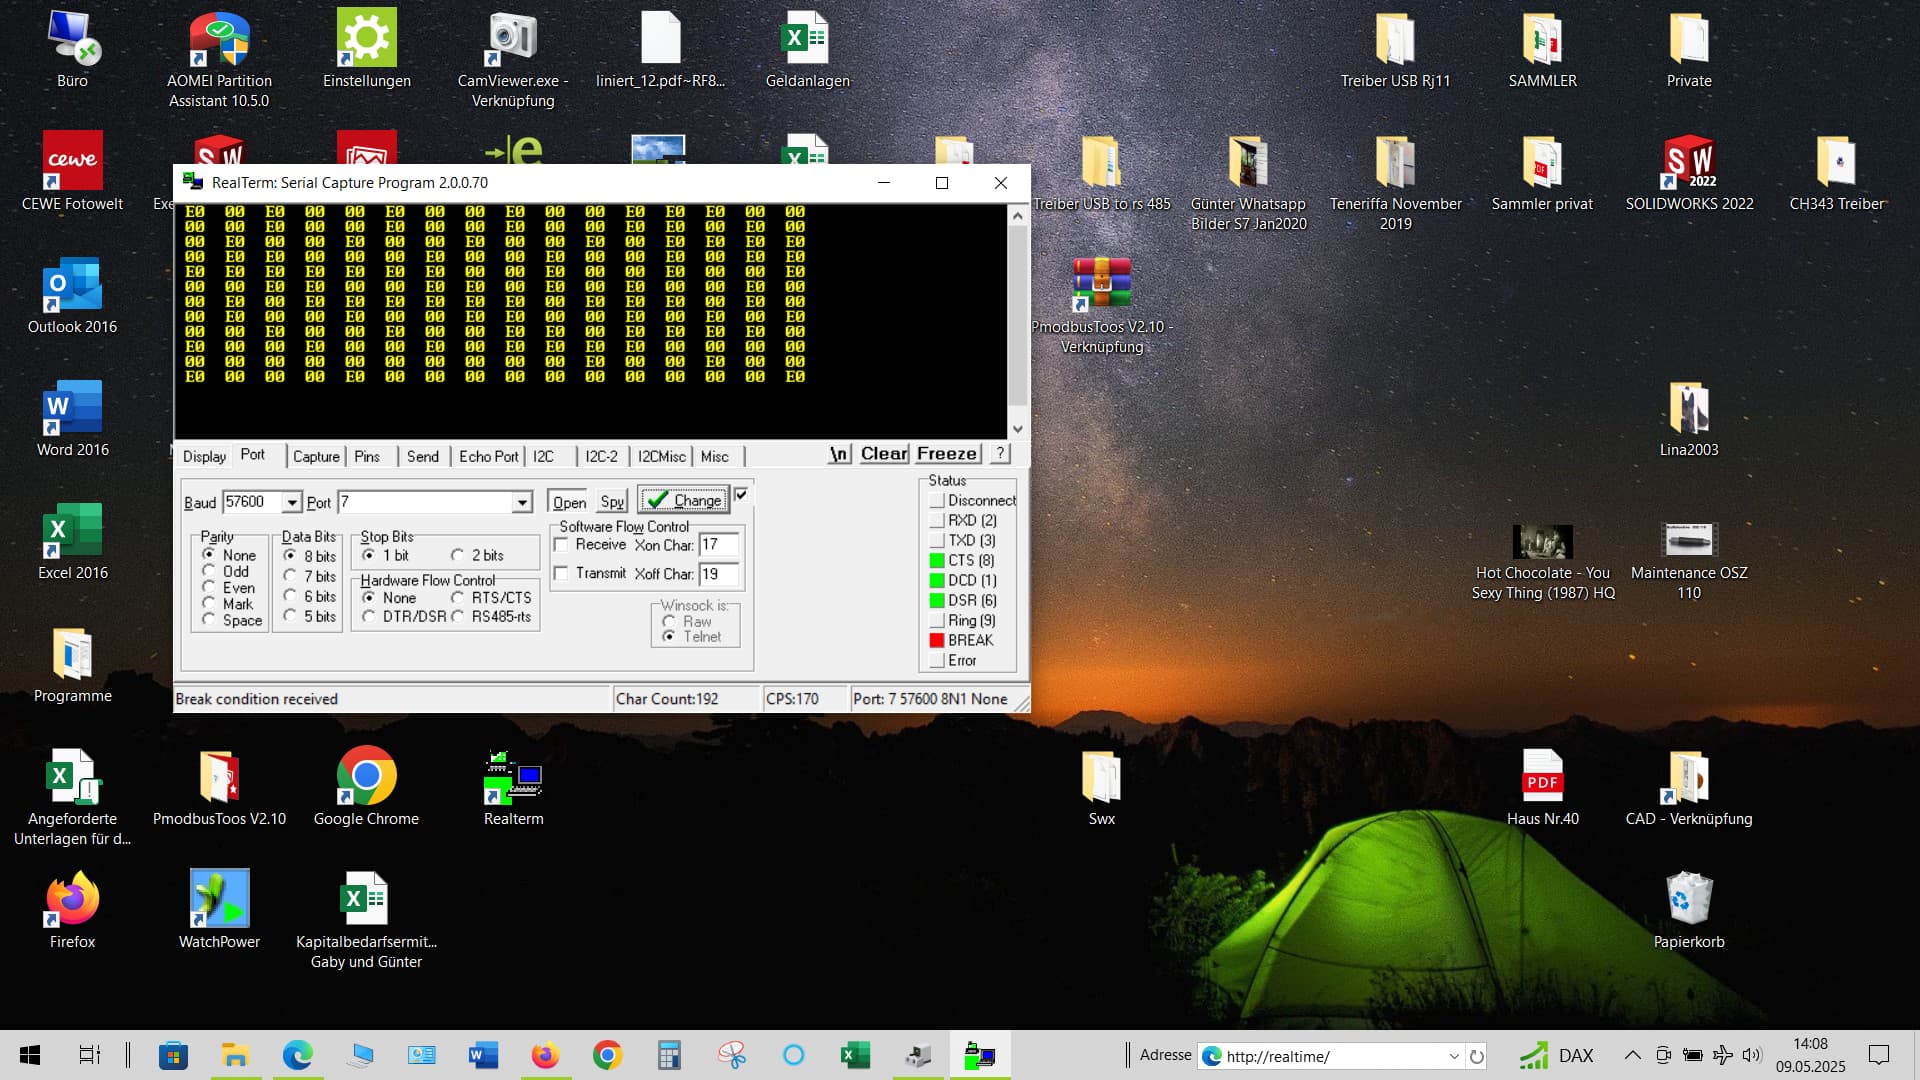Switch to the Echo Port tab
The height and width of the screenshot is (1080, 1920).
[488, 456]
